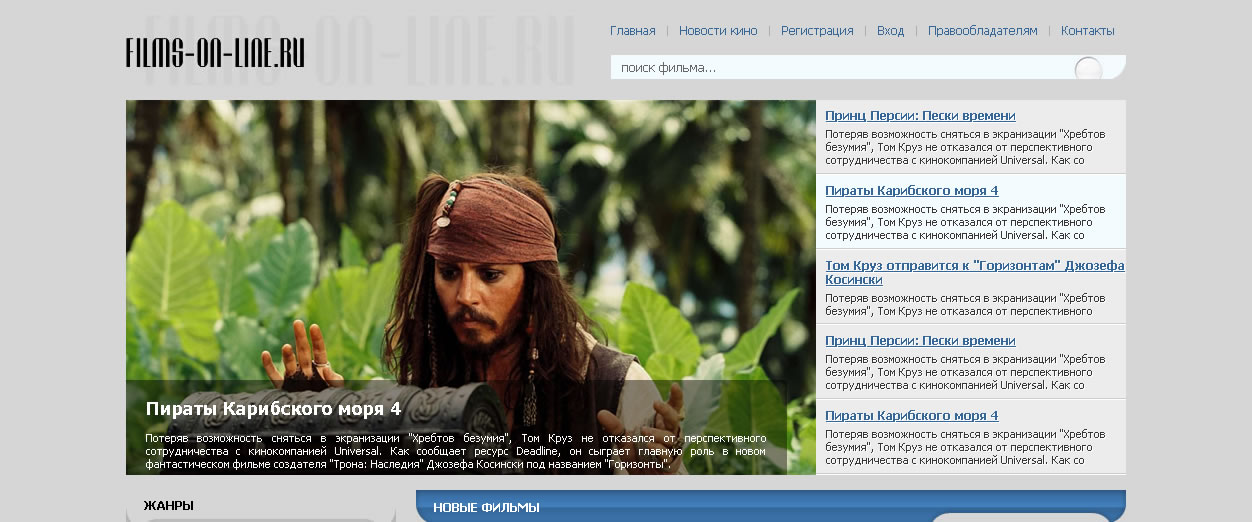The width and height of the screenshot is (1252, 522).
Task: Open the topmost Принц Персии: Пески времени news link
Action: [x=920, y=116]
